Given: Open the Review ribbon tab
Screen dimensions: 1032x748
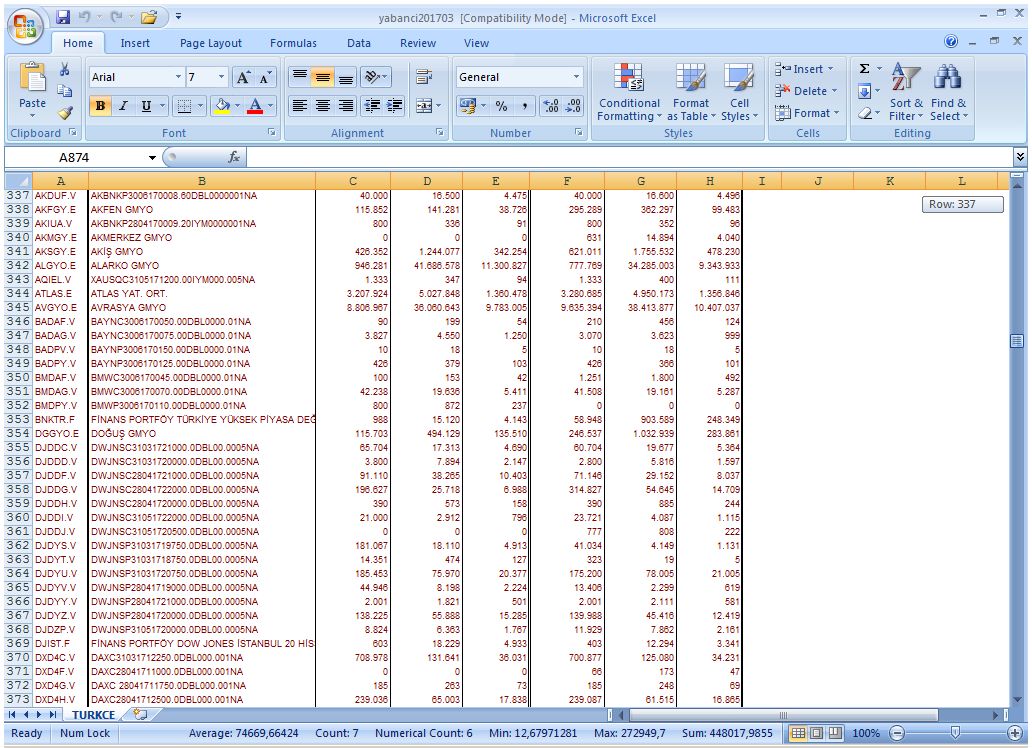Looking at the screenshot, I should point(418,43).
